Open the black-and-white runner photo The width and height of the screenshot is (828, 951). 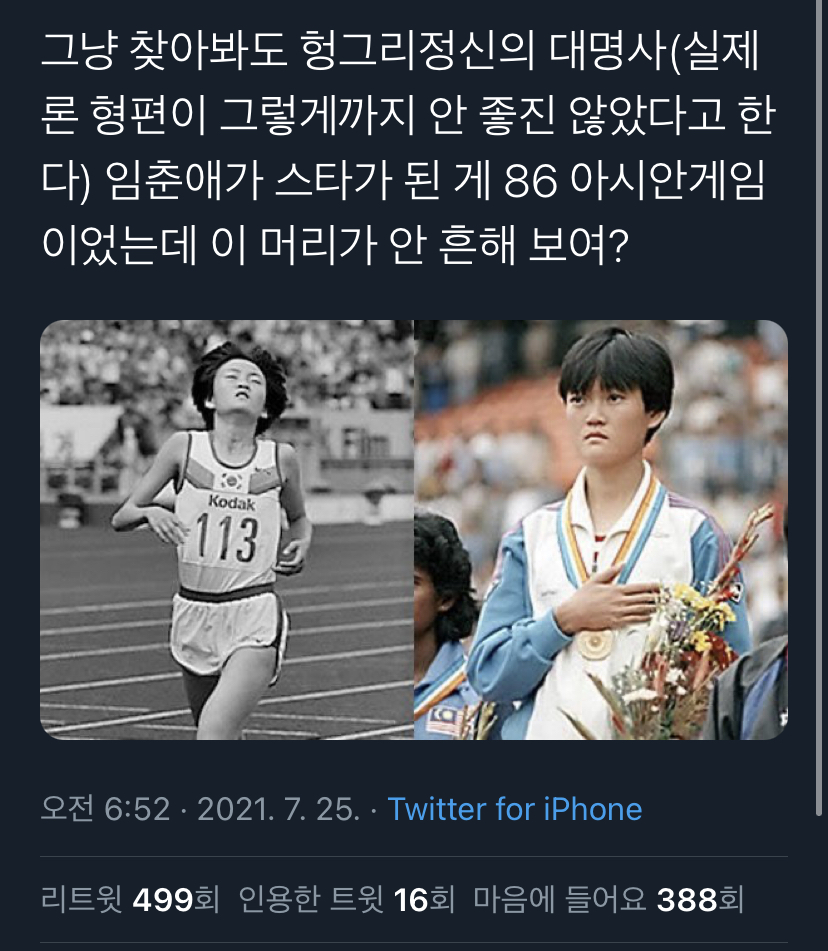(x=227, y=529)
